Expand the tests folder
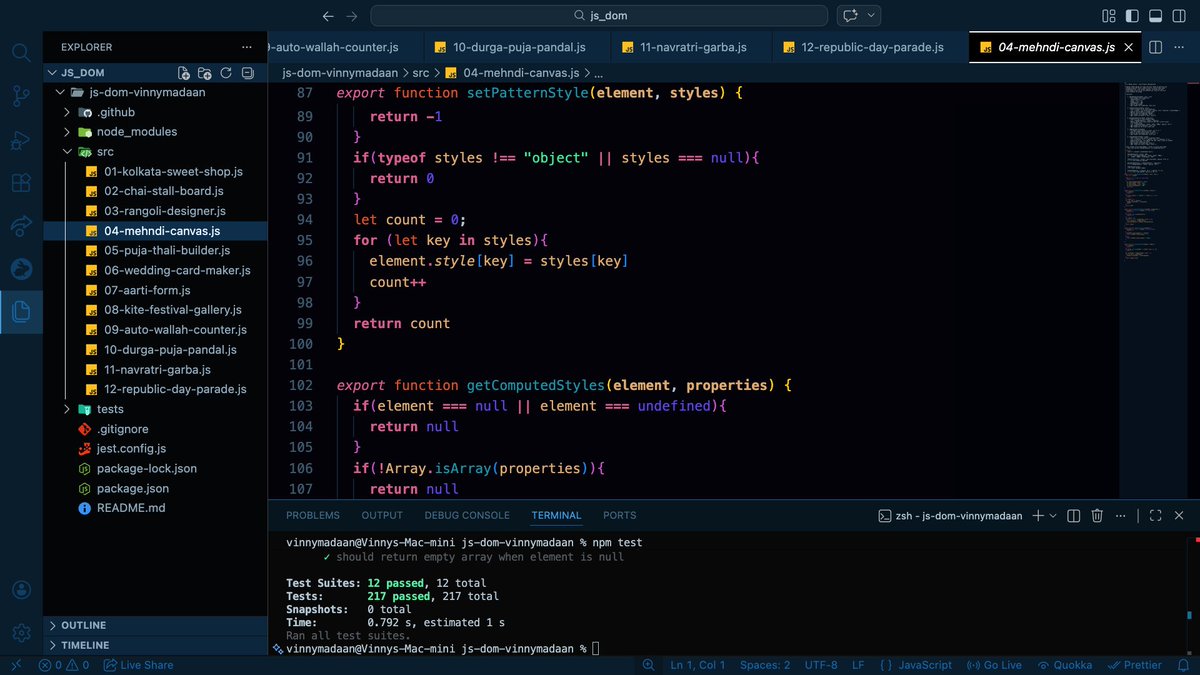1200x675 pixels. coord(155,409)
